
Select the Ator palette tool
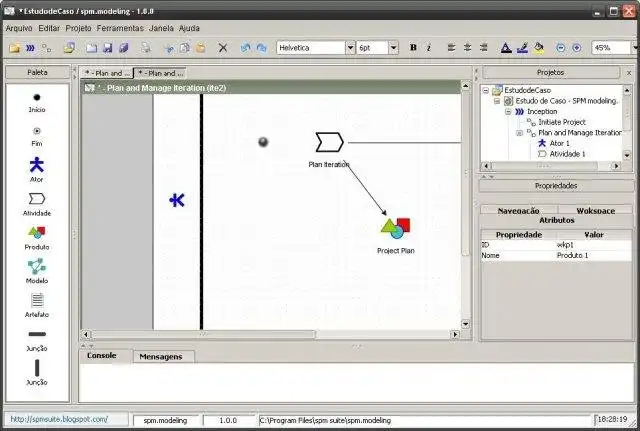coord(37,169)
